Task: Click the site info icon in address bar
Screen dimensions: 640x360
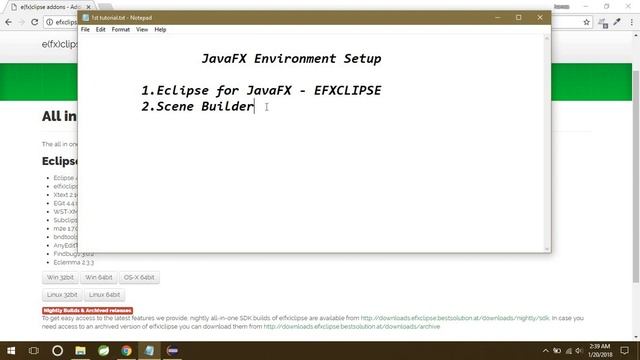Action: pos(49,22)
